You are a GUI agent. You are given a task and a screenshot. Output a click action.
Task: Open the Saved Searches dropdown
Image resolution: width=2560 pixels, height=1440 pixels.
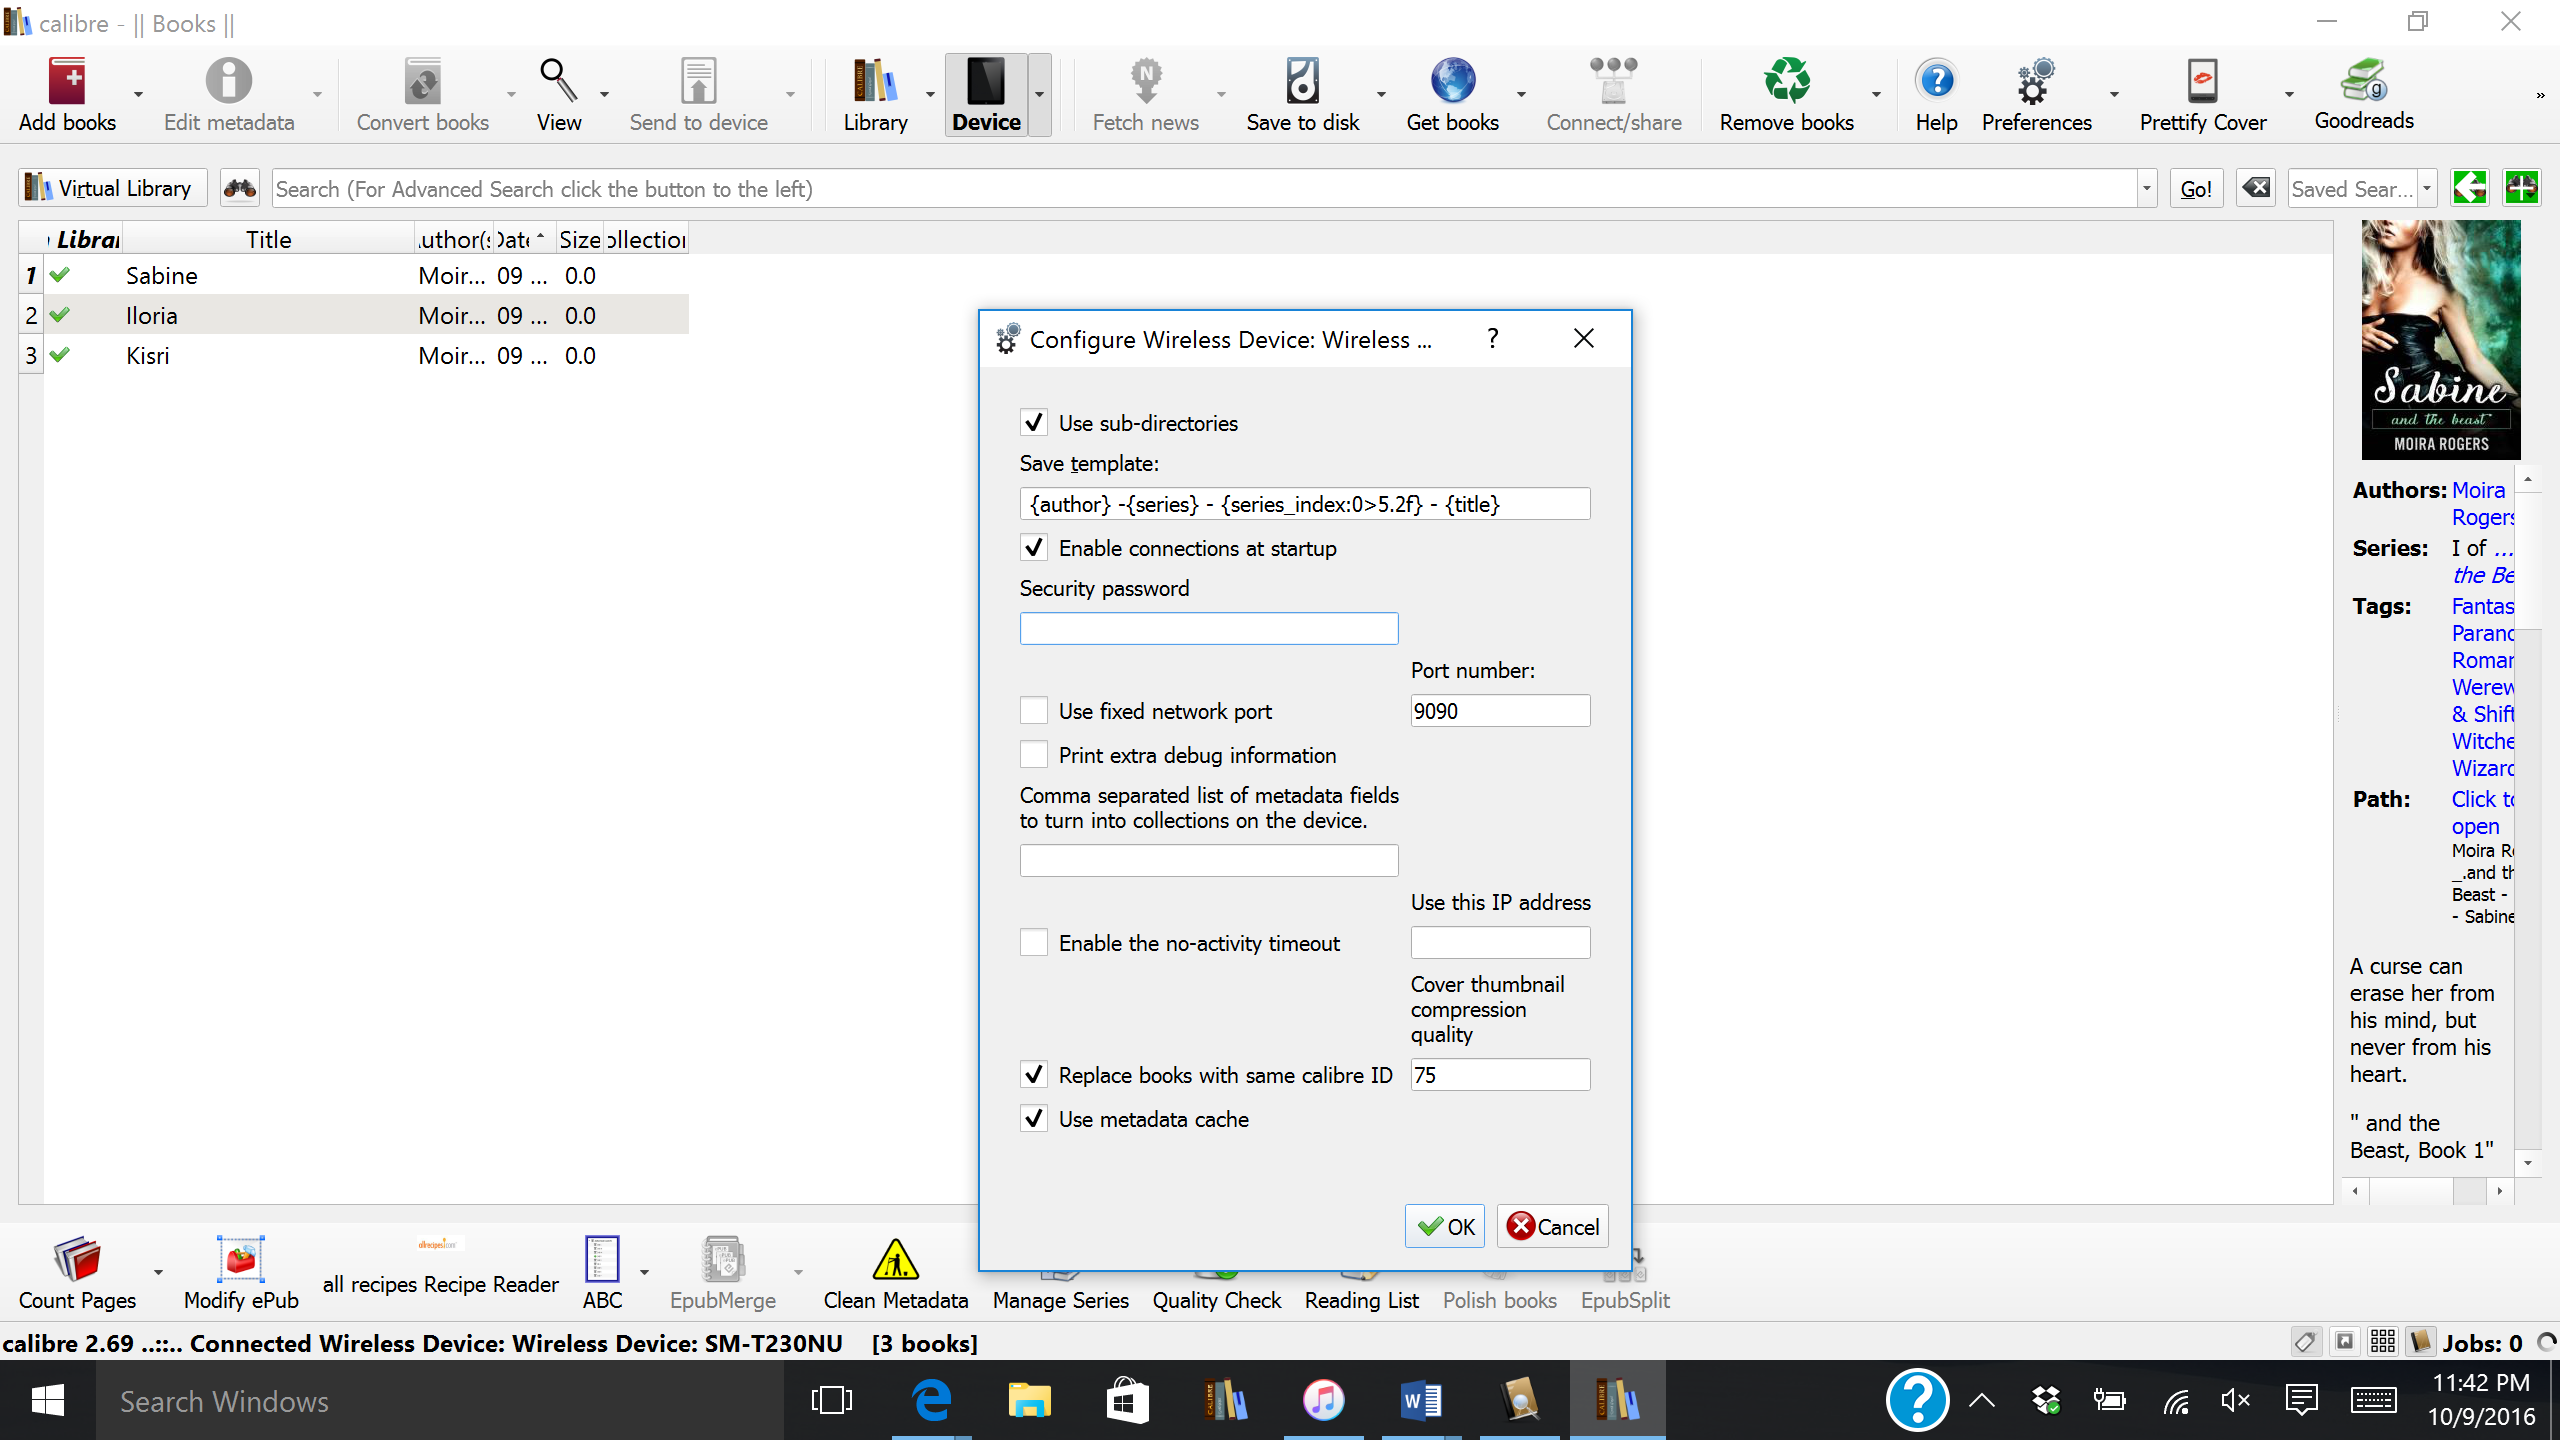pos(2427,188)
